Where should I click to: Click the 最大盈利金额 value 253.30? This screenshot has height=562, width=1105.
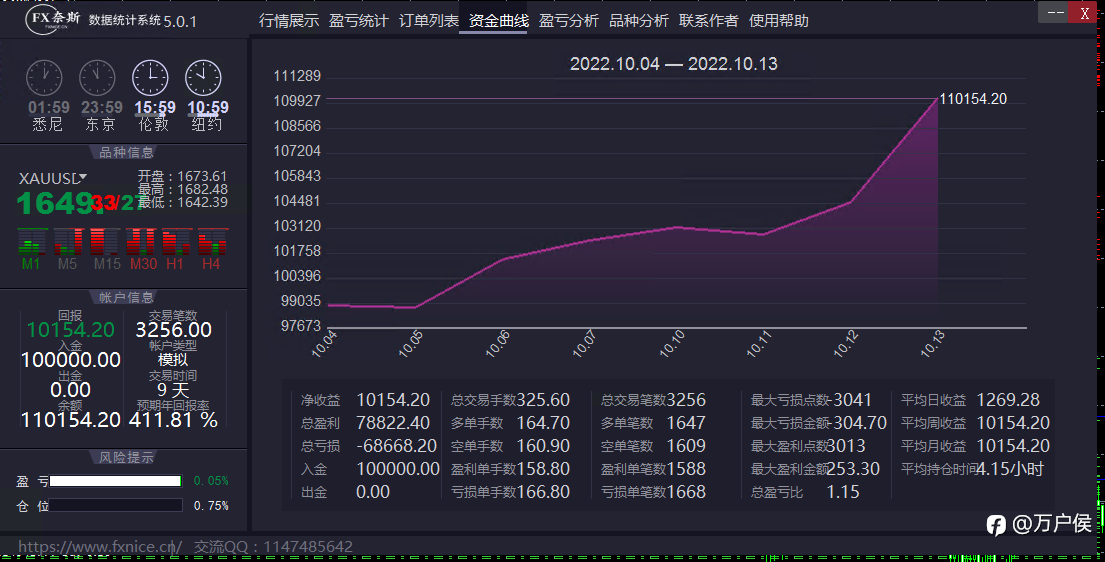coord(853,468)
